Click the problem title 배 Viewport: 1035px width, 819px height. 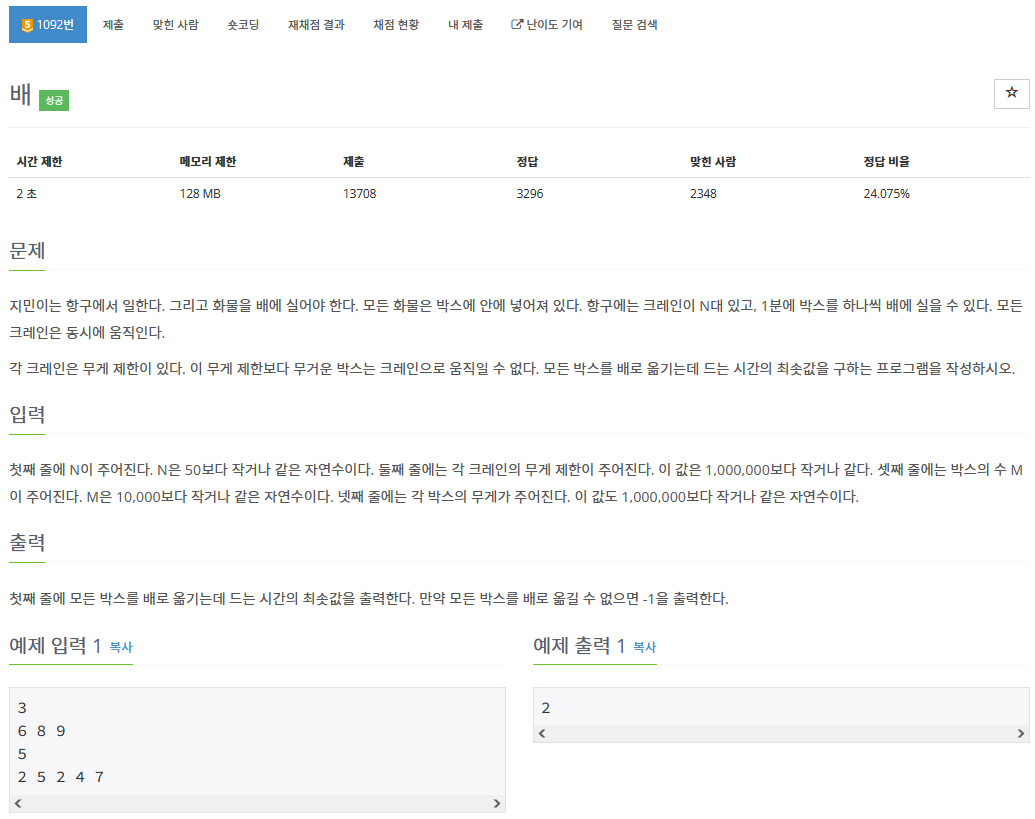pos(18,96)
